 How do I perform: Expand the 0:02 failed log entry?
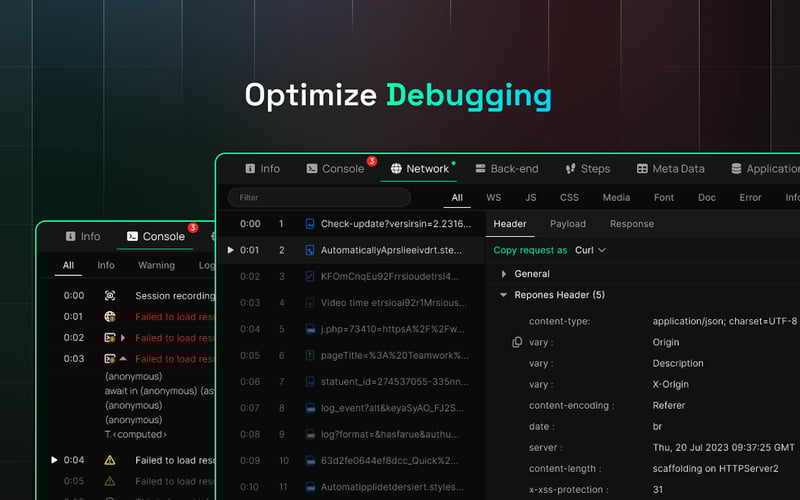(x=122, y=338)
